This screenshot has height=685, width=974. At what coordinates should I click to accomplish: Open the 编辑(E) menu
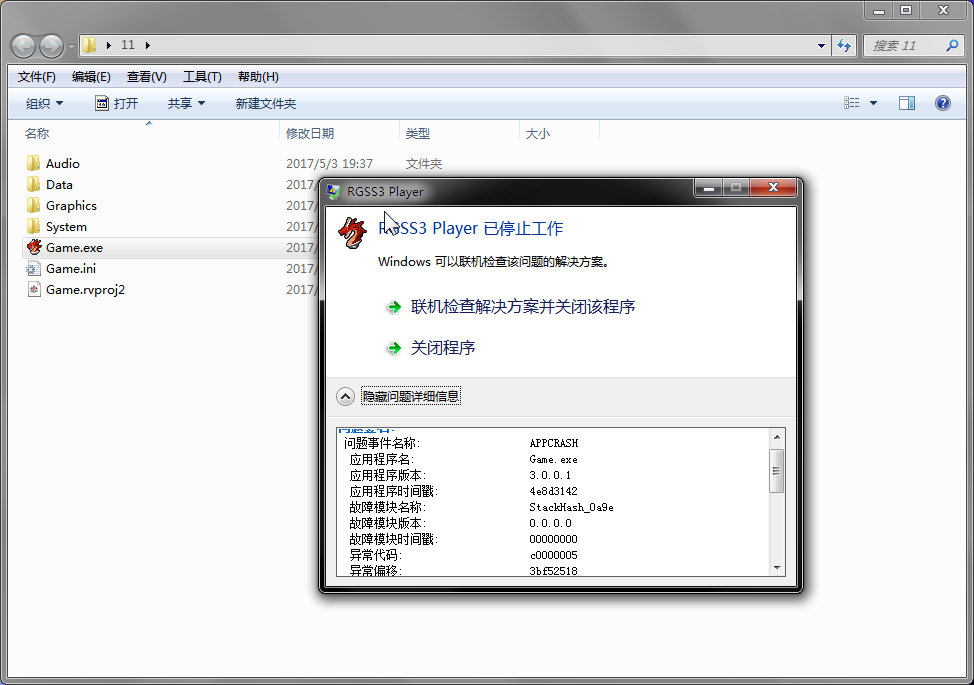tap(91, 76)
